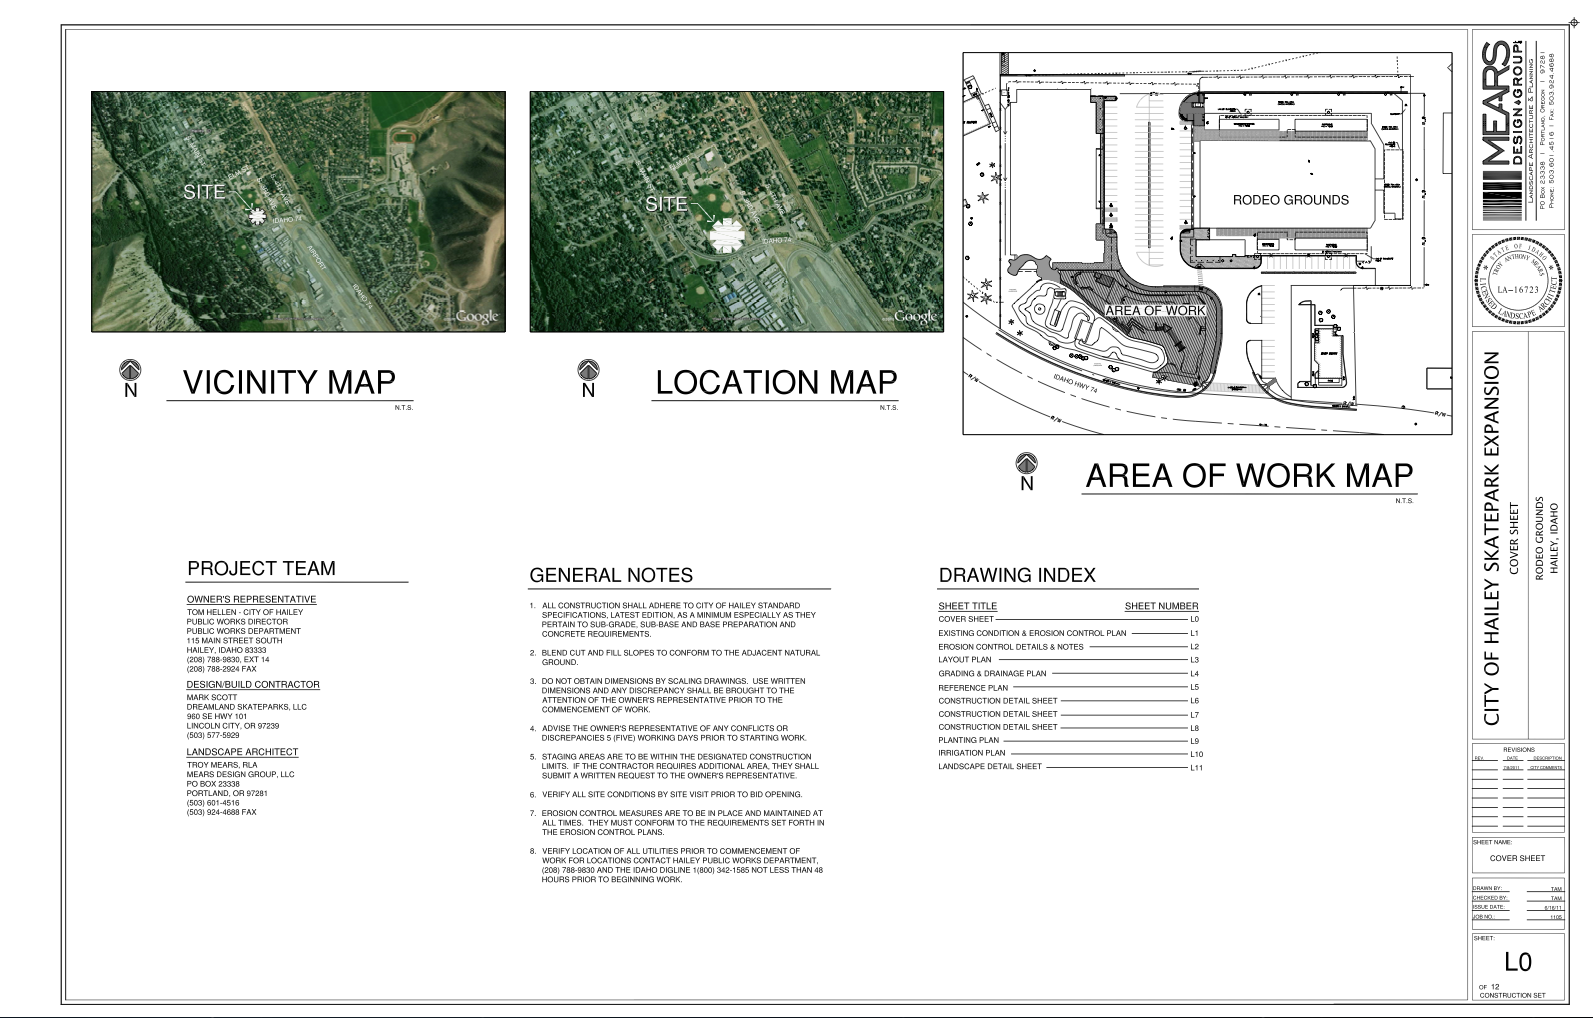Click the large L0 sheet number
The image size is (1593, 1018).
(1517, 962)
